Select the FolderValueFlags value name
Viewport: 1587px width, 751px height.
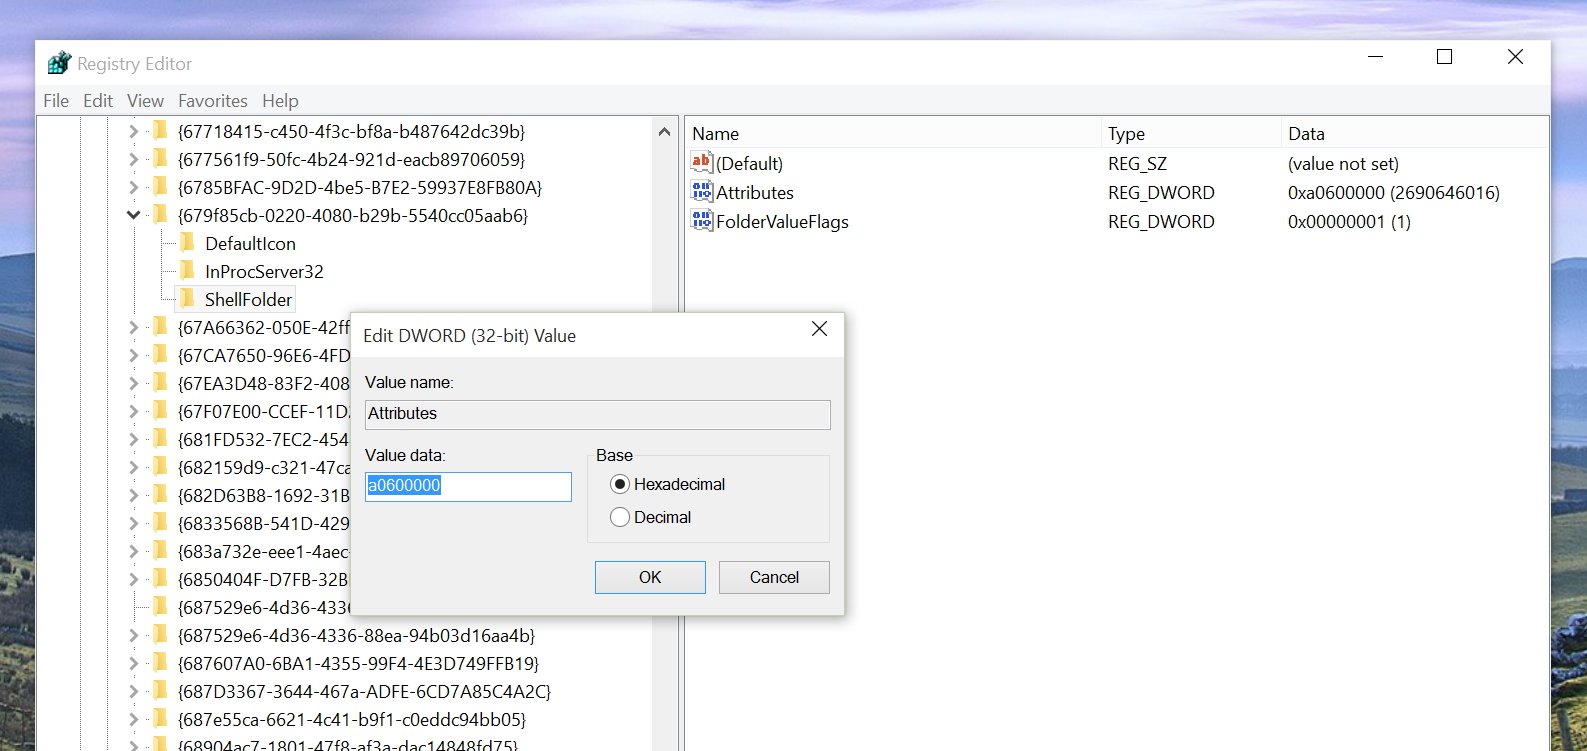click(782, 221)
